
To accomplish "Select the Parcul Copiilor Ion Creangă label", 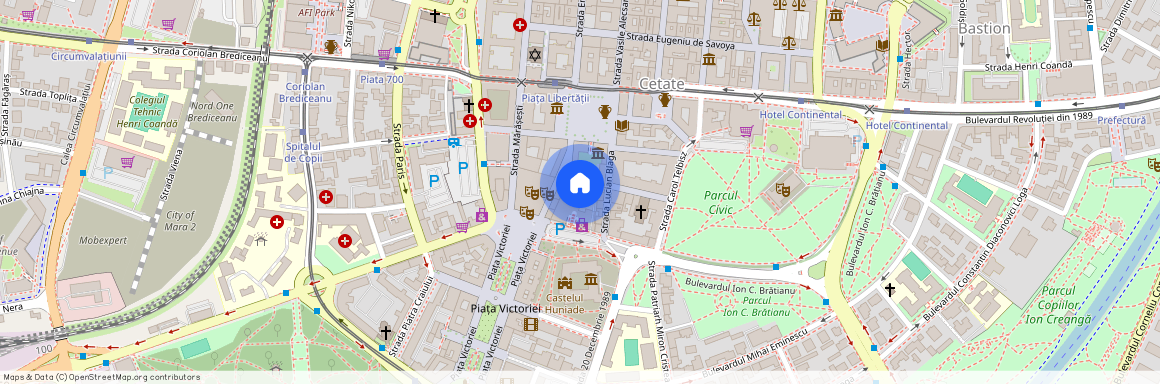I will [x=1058, y=305].
